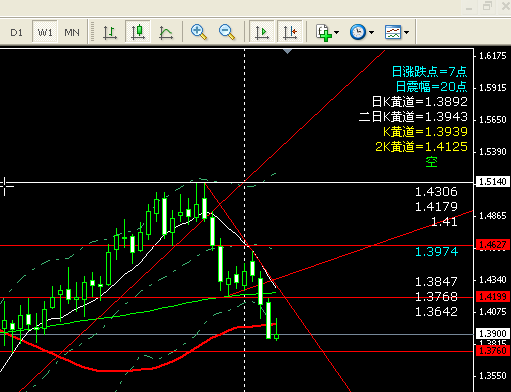
Task: Toggle the auto scroll chart button
Action: (x=262, y=32)
